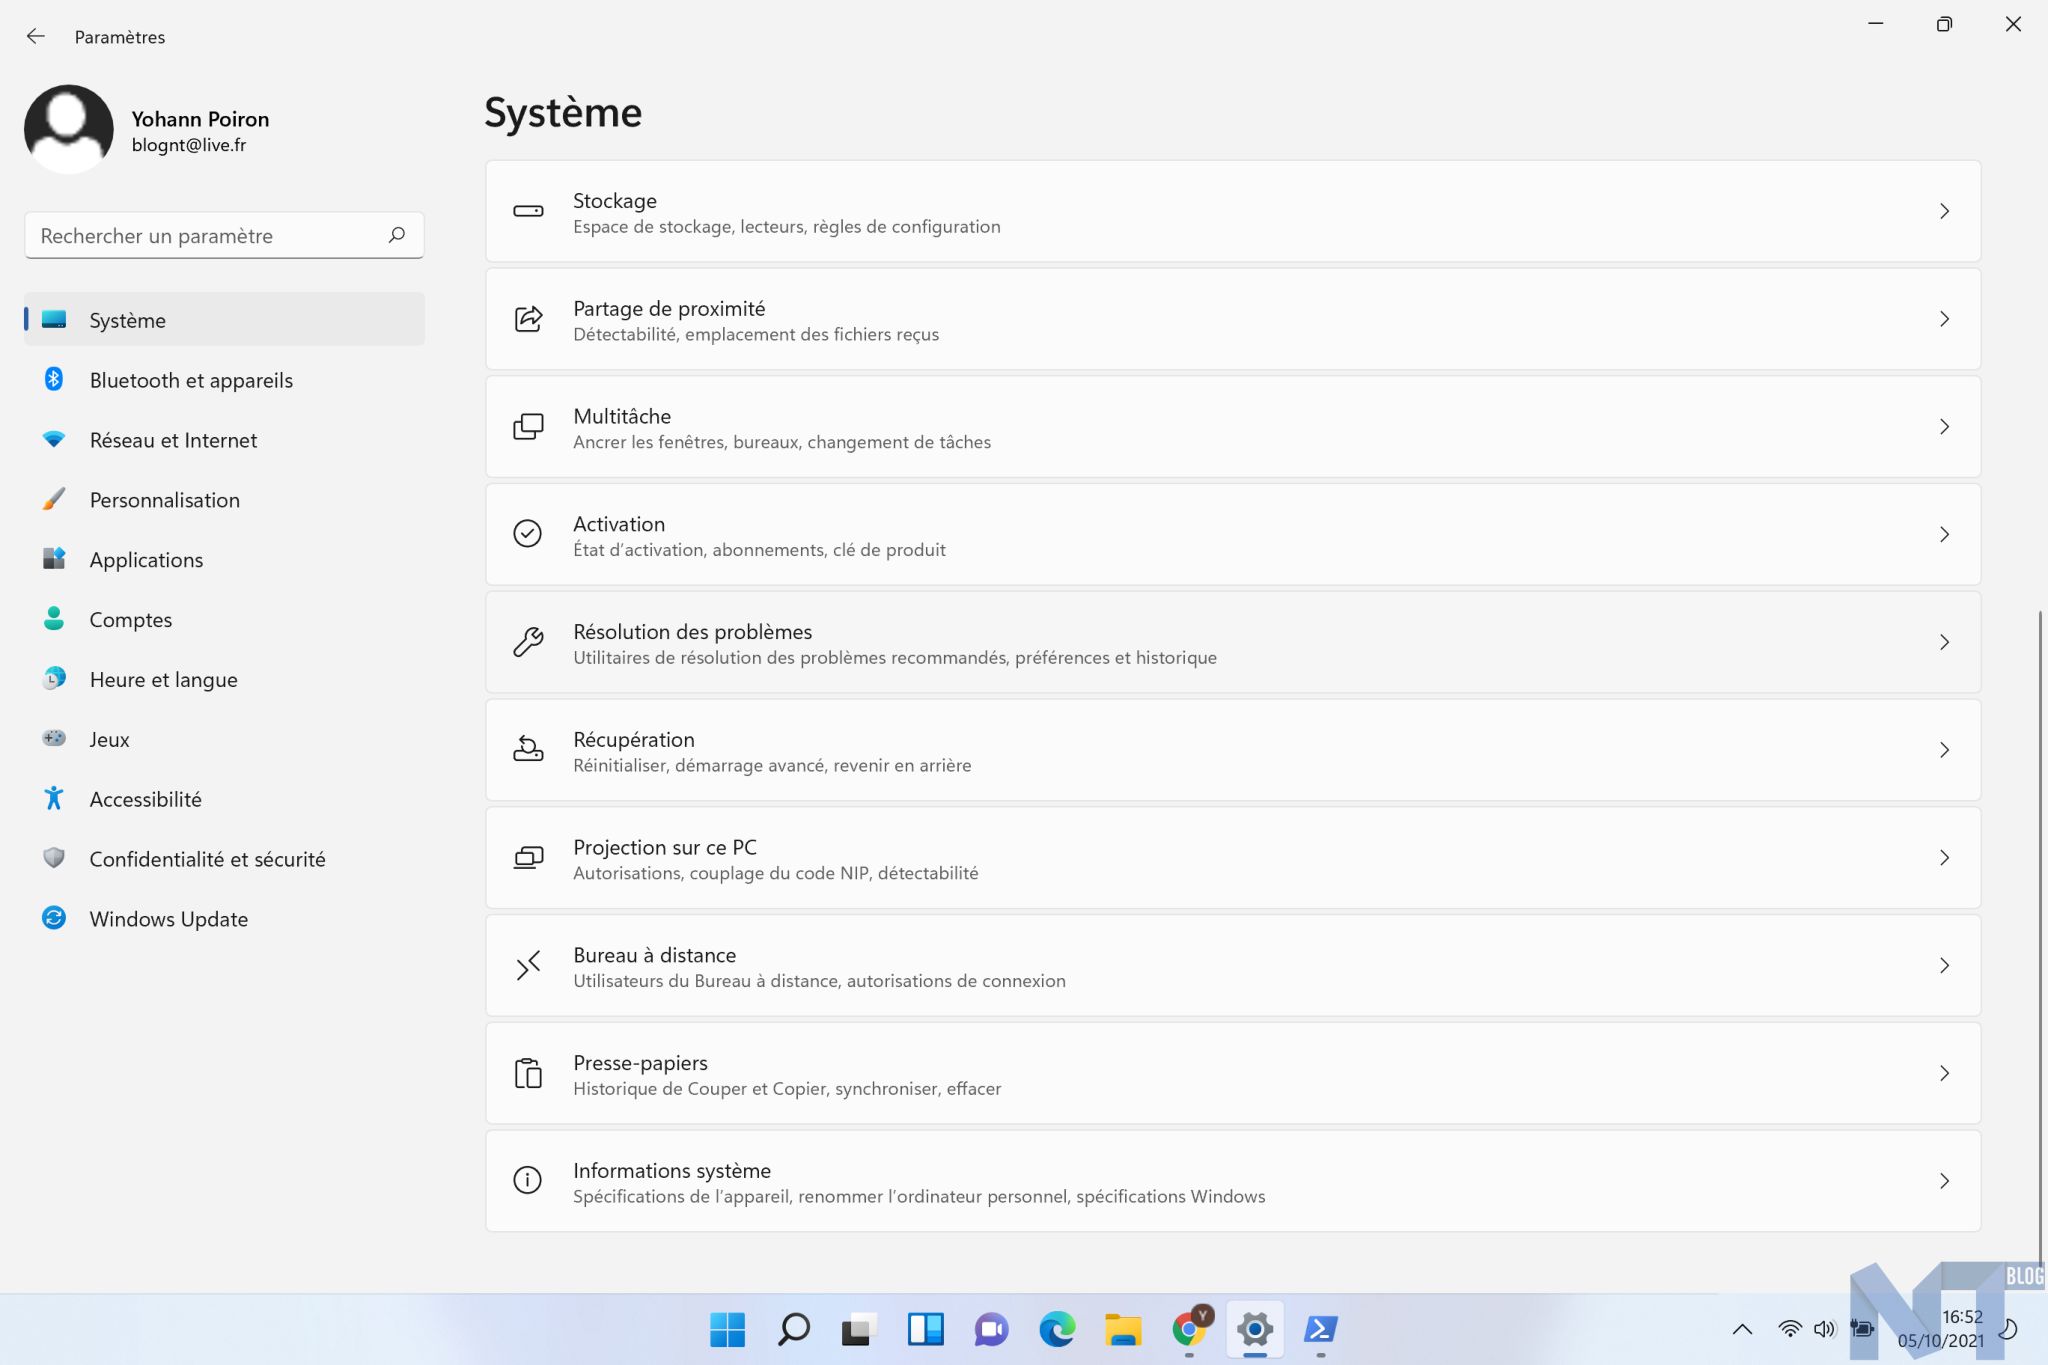Click the Bureau à distance icon
The image size is (2048, 1365).
click(528, 965)
